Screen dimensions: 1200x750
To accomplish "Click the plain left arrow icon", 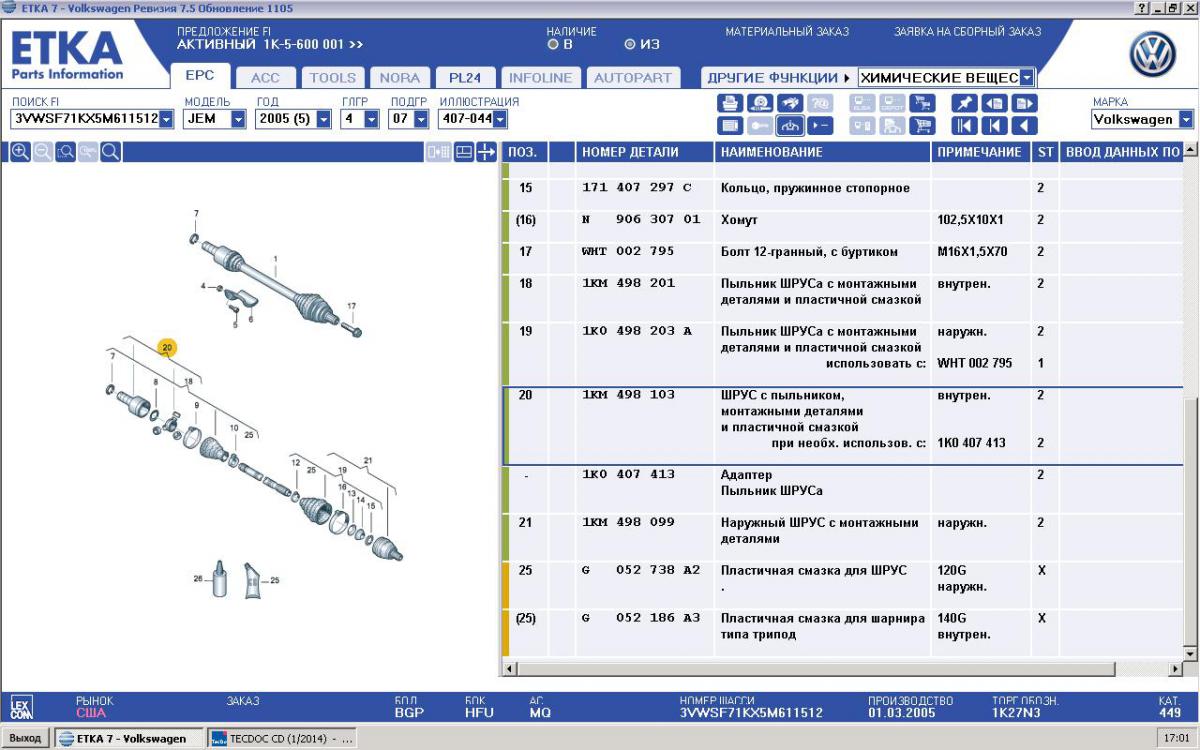I will click(x=1024, y=126).
